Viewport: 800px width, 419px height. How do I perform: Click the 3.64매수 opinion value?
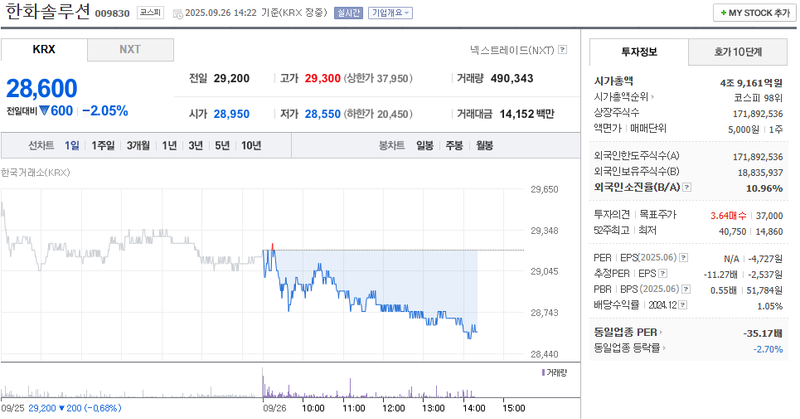coord(729,216)
